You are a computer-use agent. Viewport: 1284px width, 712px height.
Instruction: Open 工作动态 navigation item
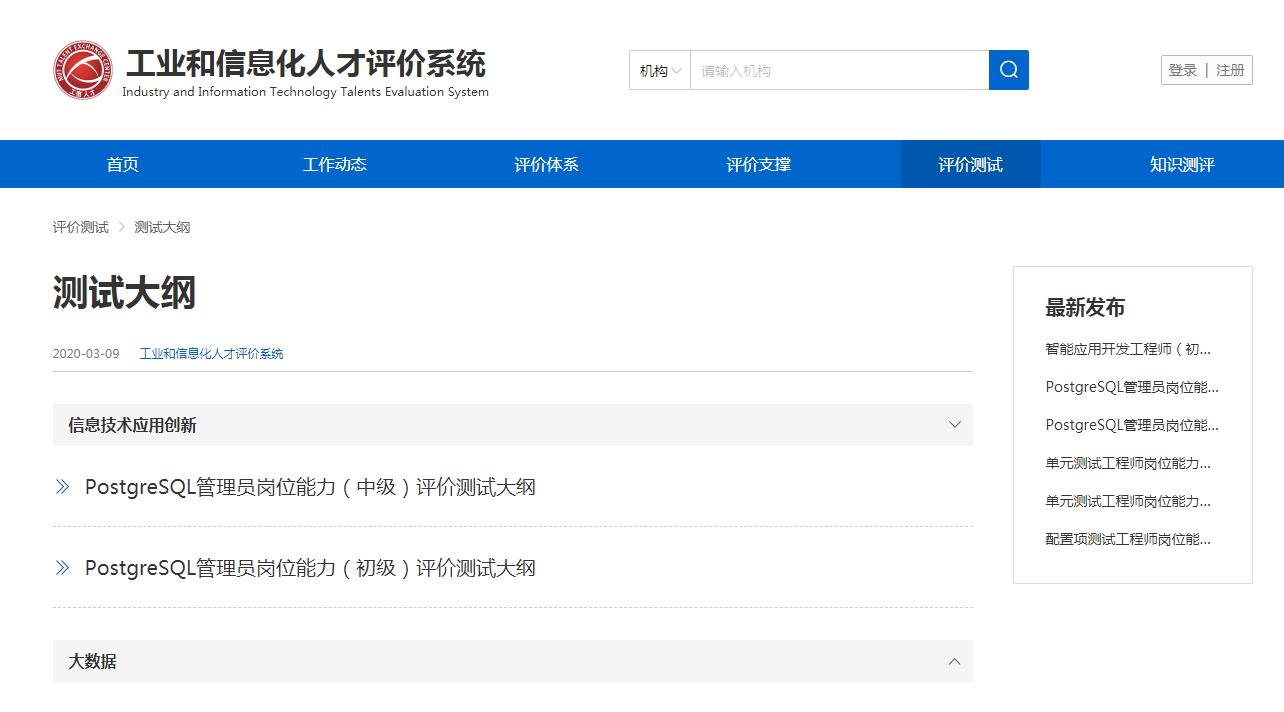[335, 164]
